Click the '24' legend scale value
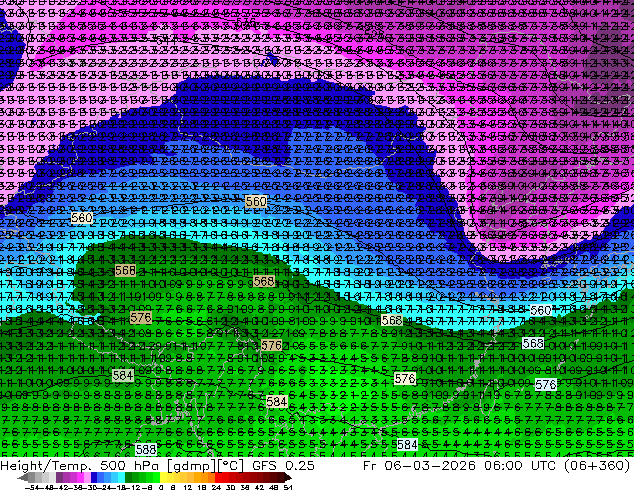The image size is (634, 490). tap(216, 487)
